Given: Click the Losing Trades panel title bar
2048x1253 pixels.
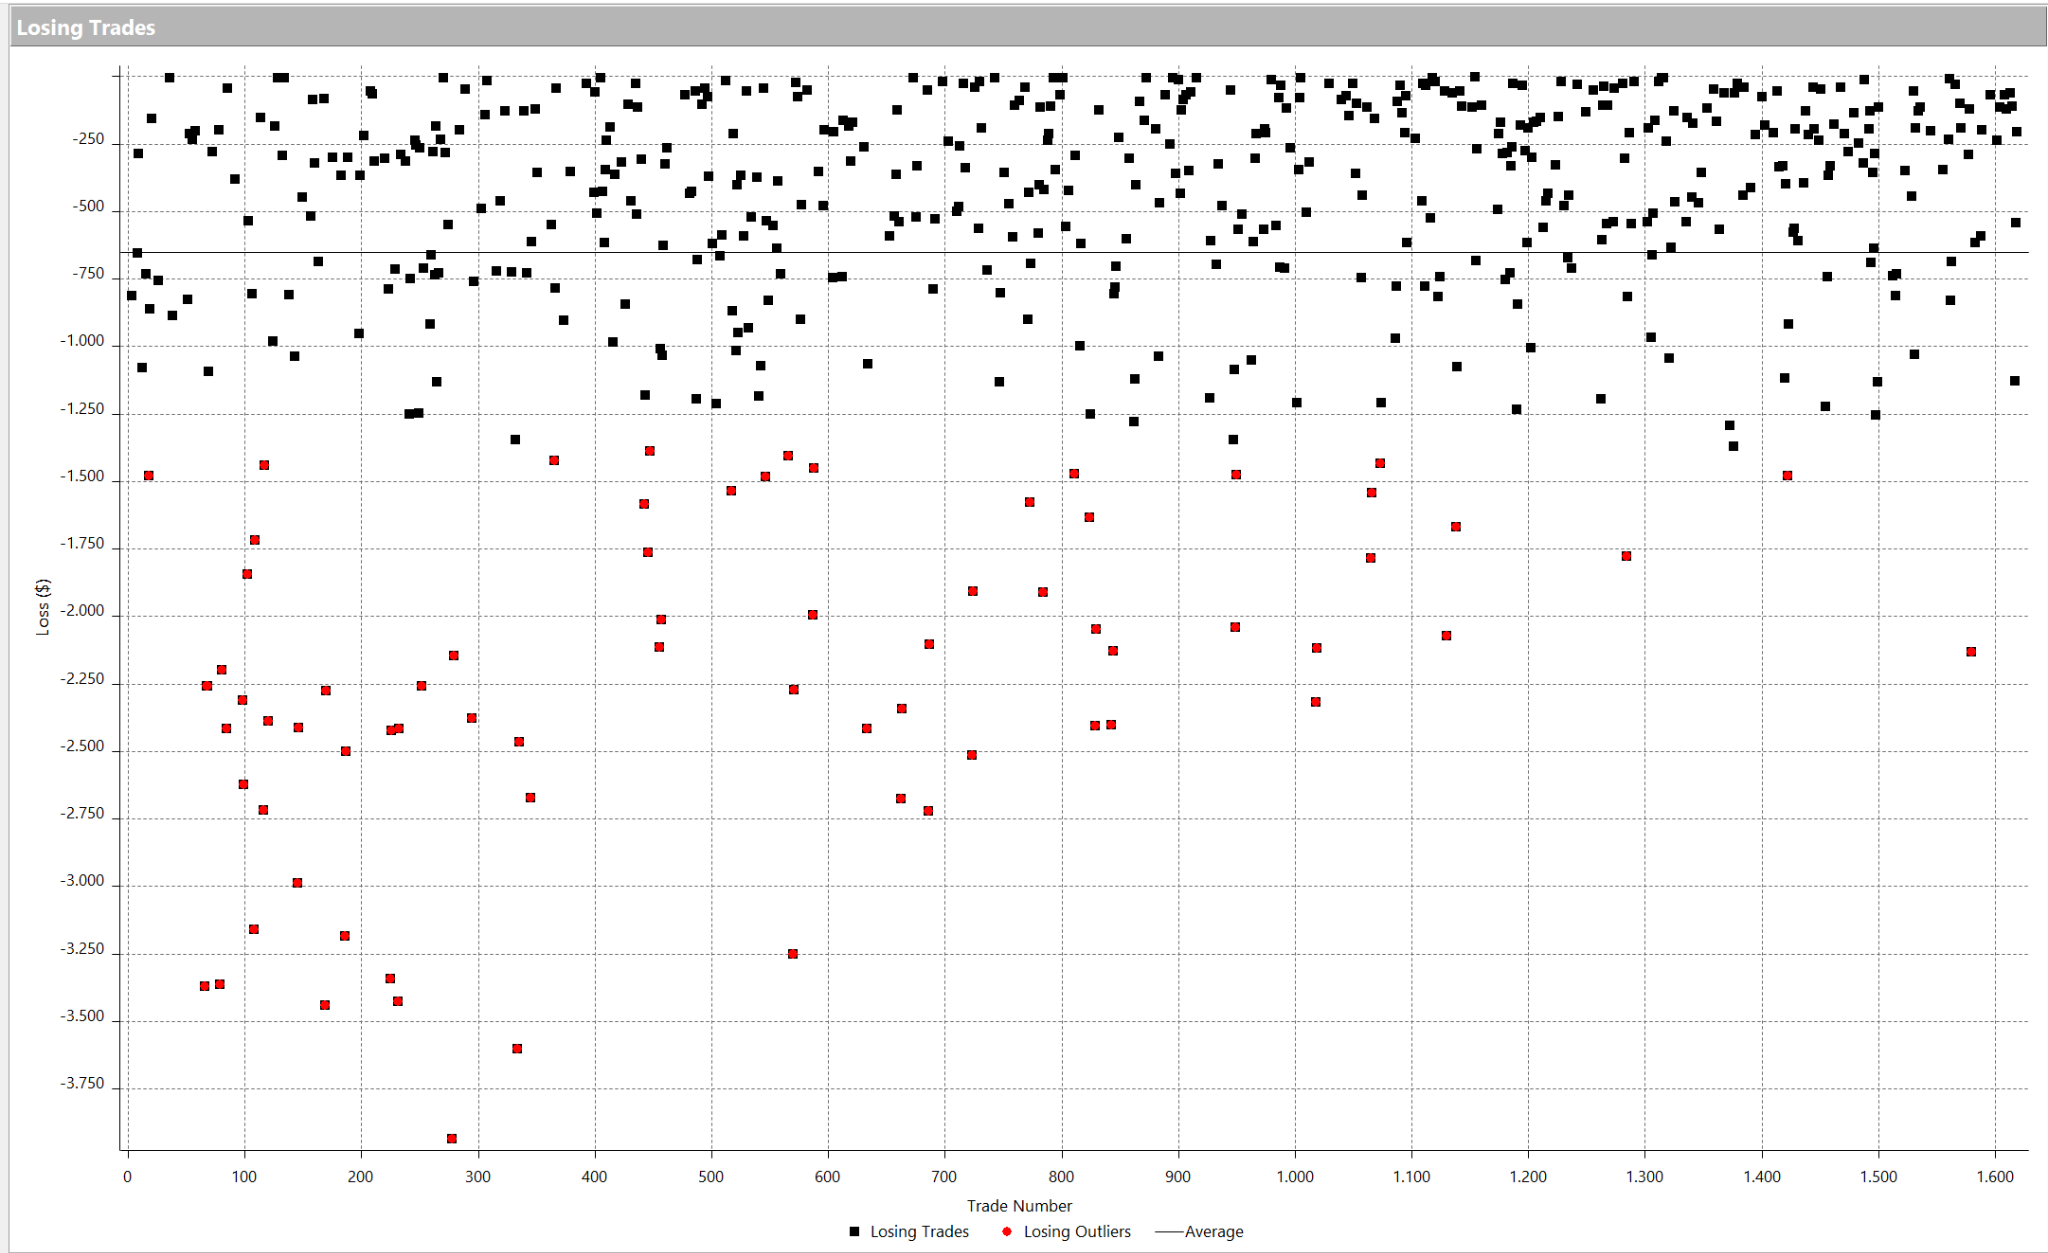Looking at the screenshot, I should pos(1028,27).
